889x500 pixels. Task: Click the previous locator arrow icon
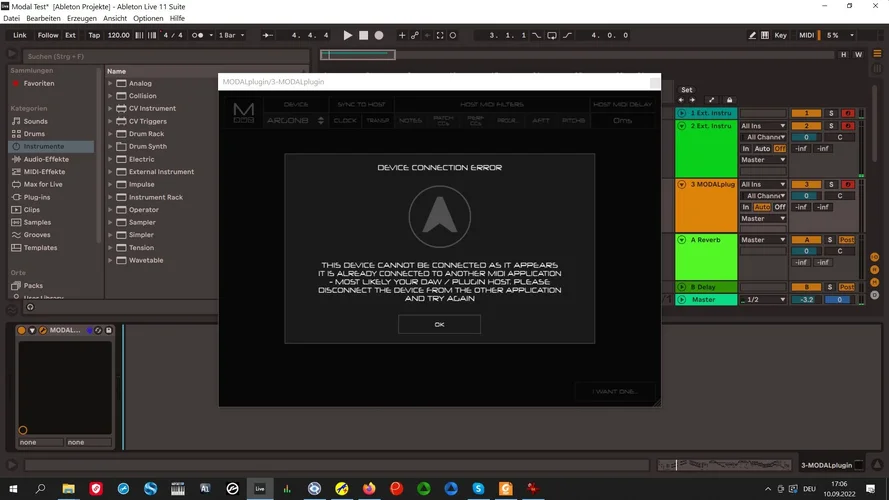681,100
